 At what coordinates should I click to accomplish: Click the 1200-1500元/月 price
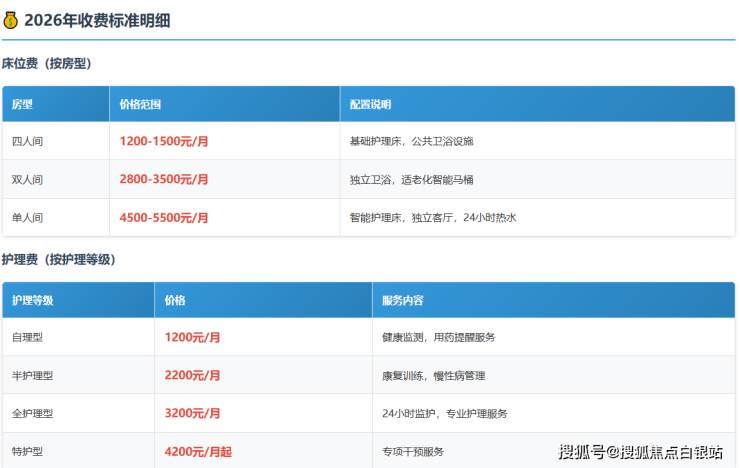coord(164,141)
